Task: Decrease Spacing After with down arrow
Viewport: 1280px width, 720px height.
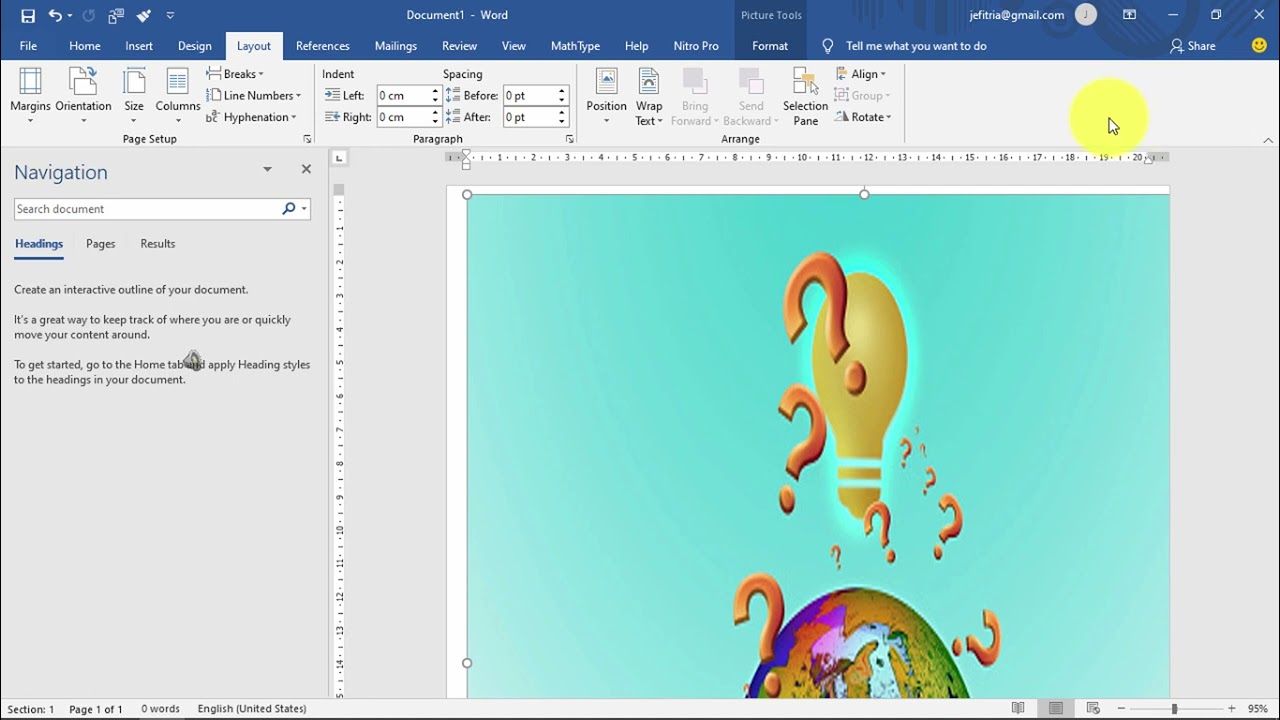Action: point(562,122)
